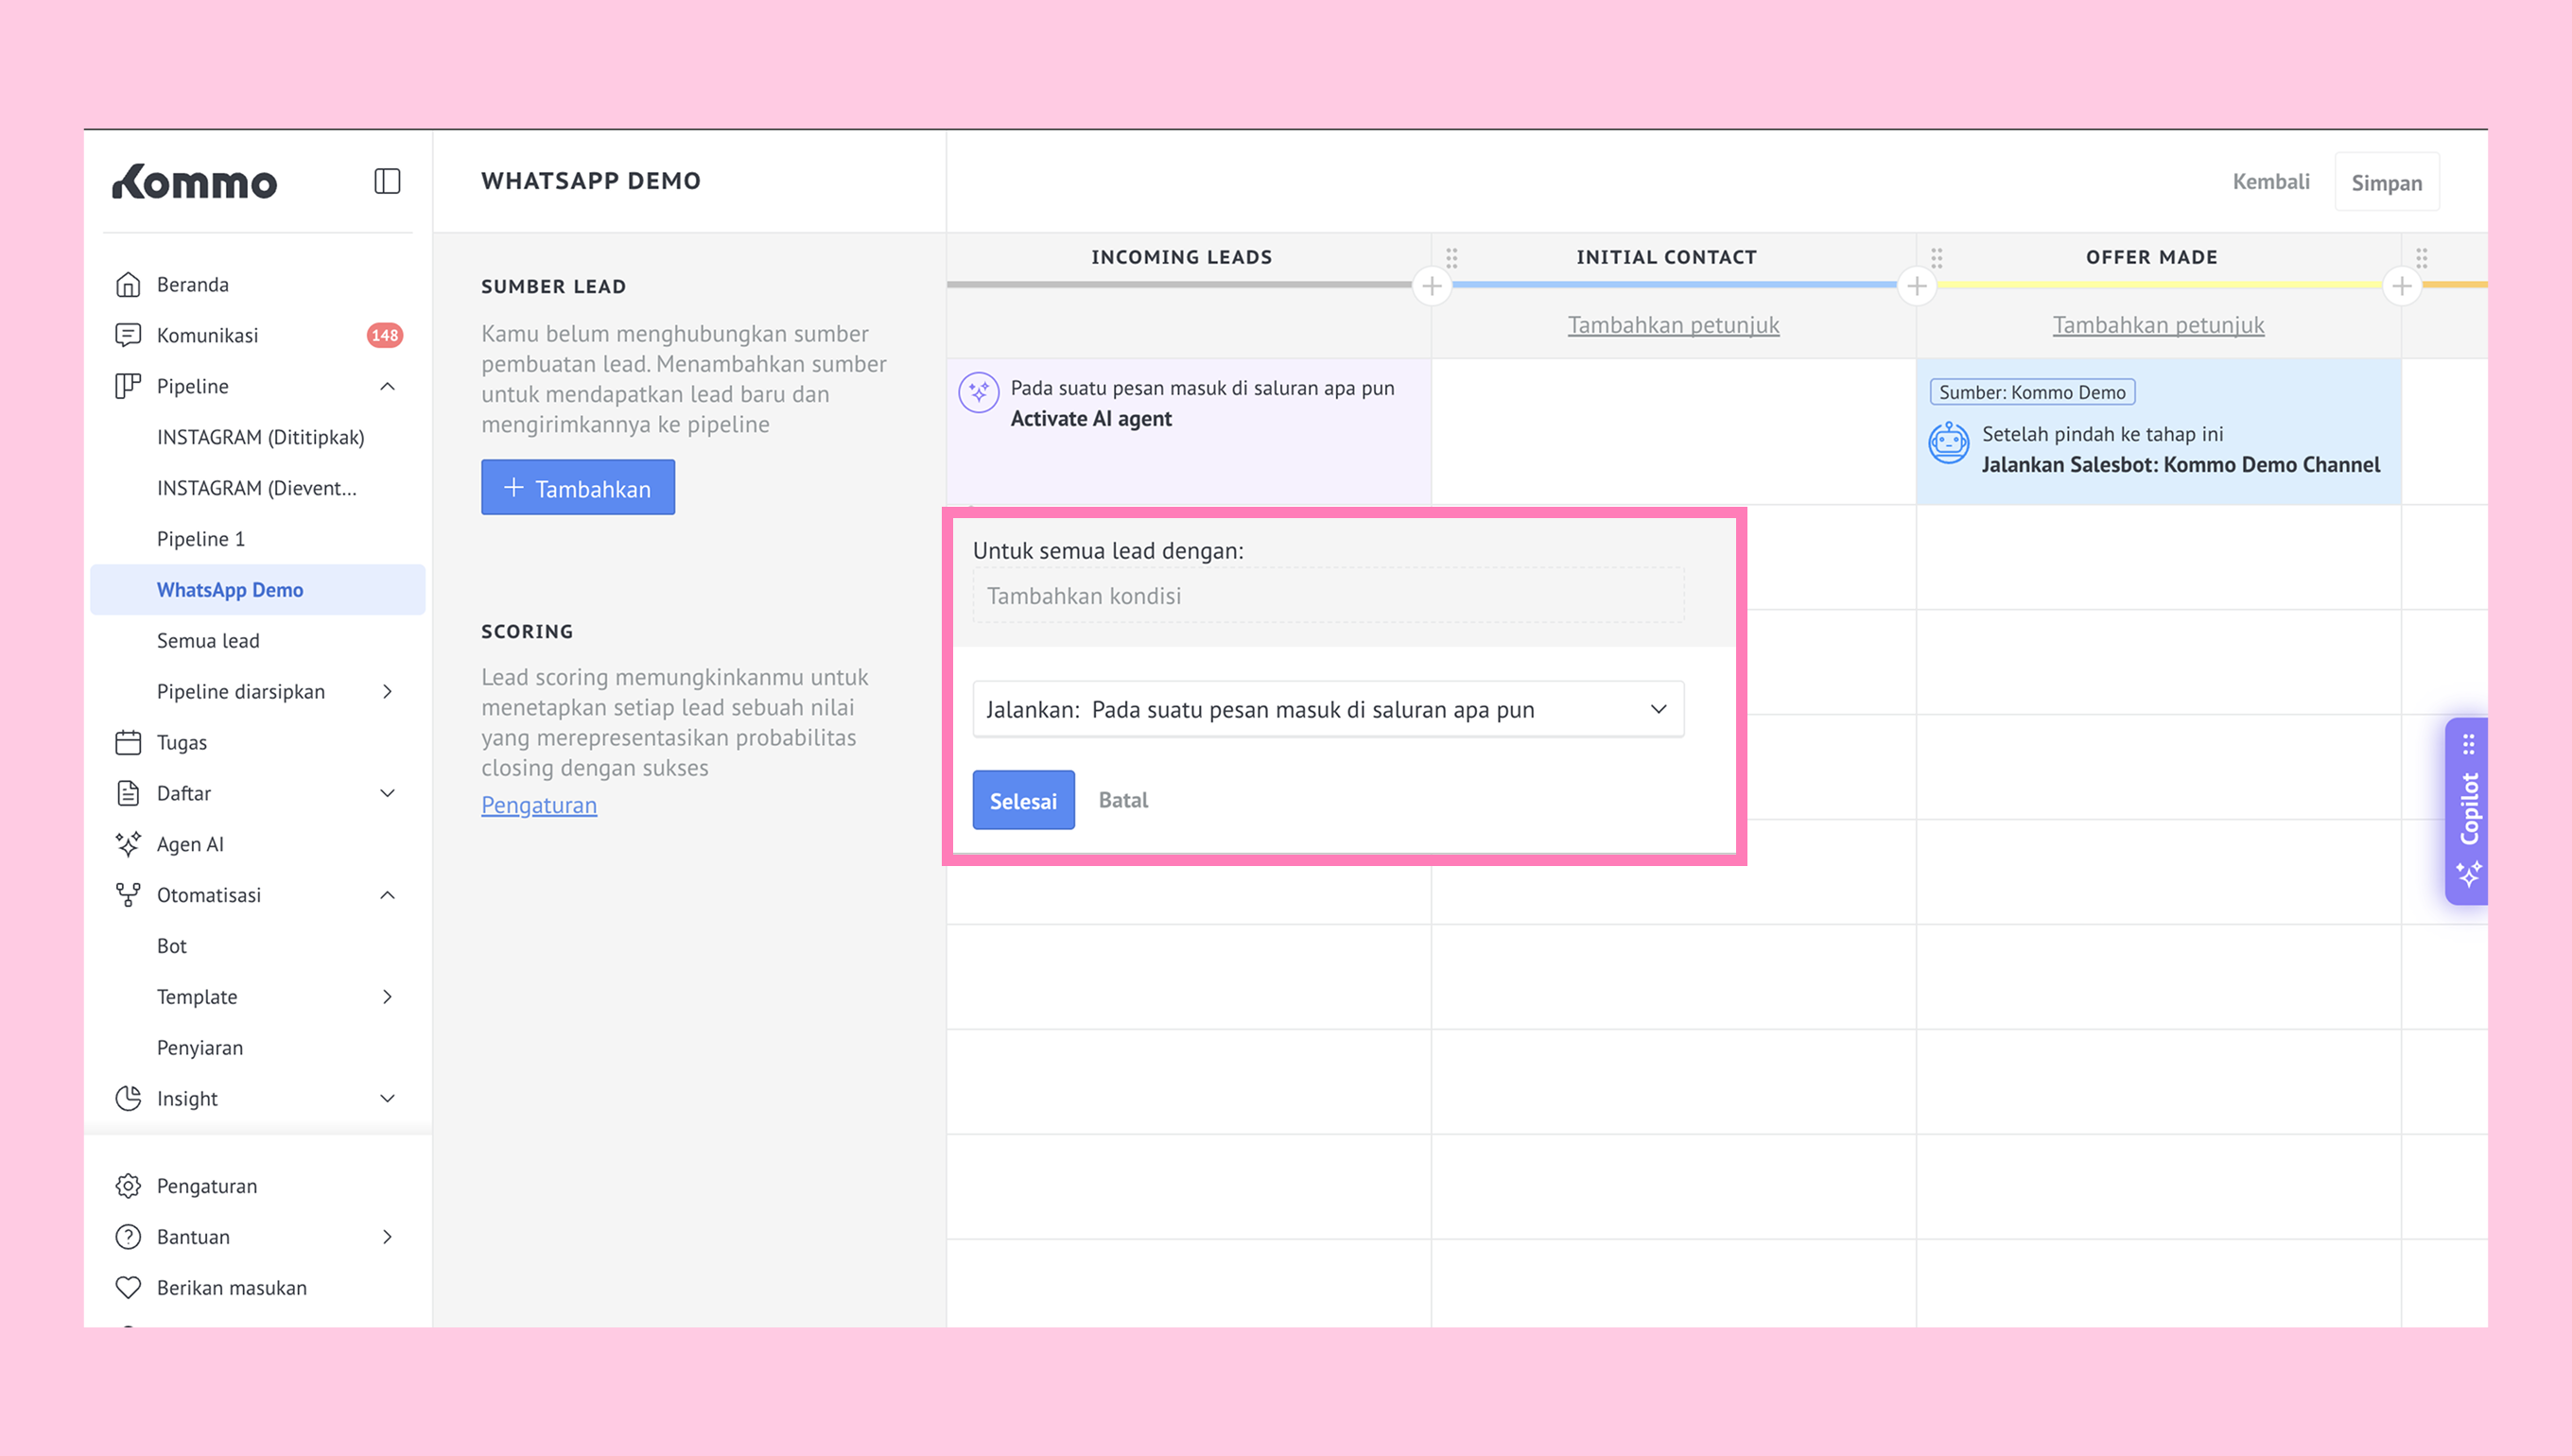Open the Jalankan trigger dropdown
This screenshot has height=1456, width=2572.
[x=1327, y=709]
